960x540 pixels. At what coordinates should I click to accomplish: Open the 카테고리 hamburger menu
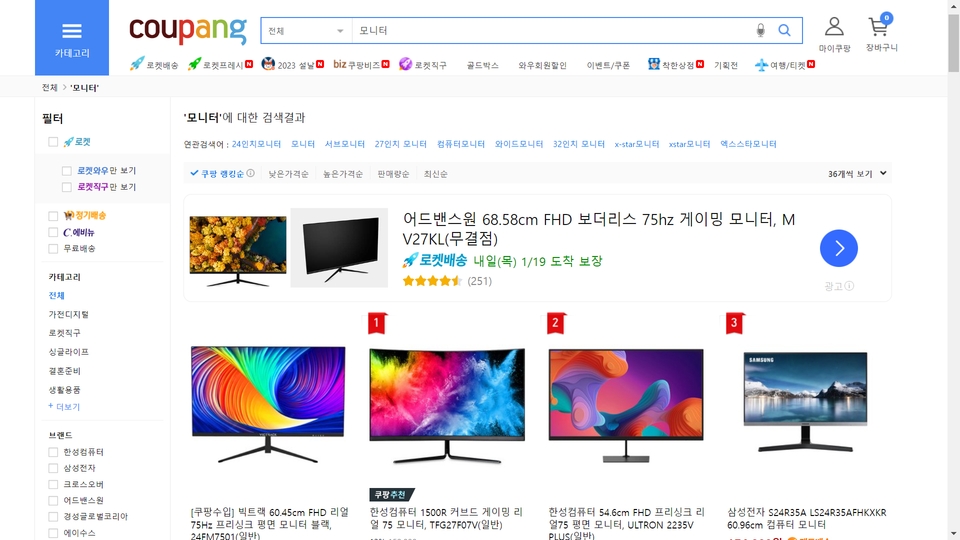(72, 37)
